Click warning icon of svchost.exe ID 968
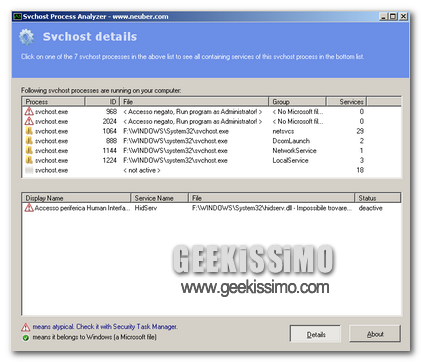Screen dimensions: 421x362 click(x=29, y=111)
